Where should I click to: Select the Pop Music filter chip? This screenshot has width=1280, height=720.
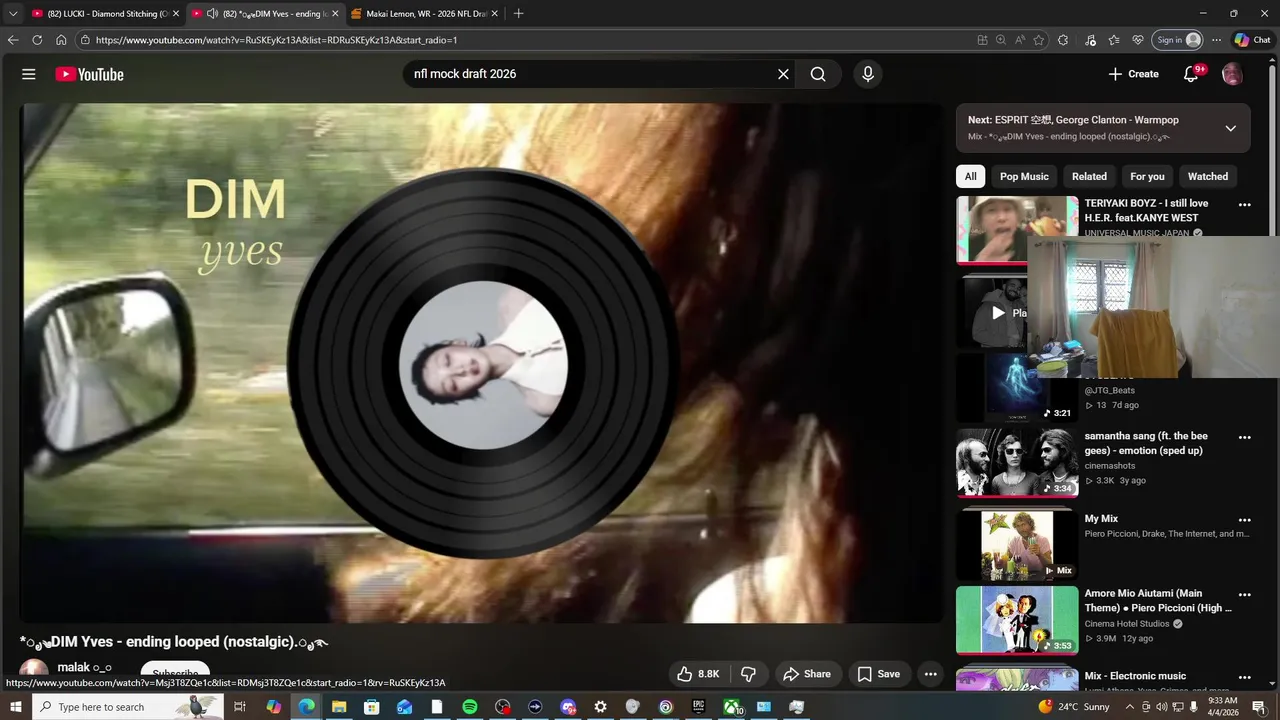coord(1024,177)
